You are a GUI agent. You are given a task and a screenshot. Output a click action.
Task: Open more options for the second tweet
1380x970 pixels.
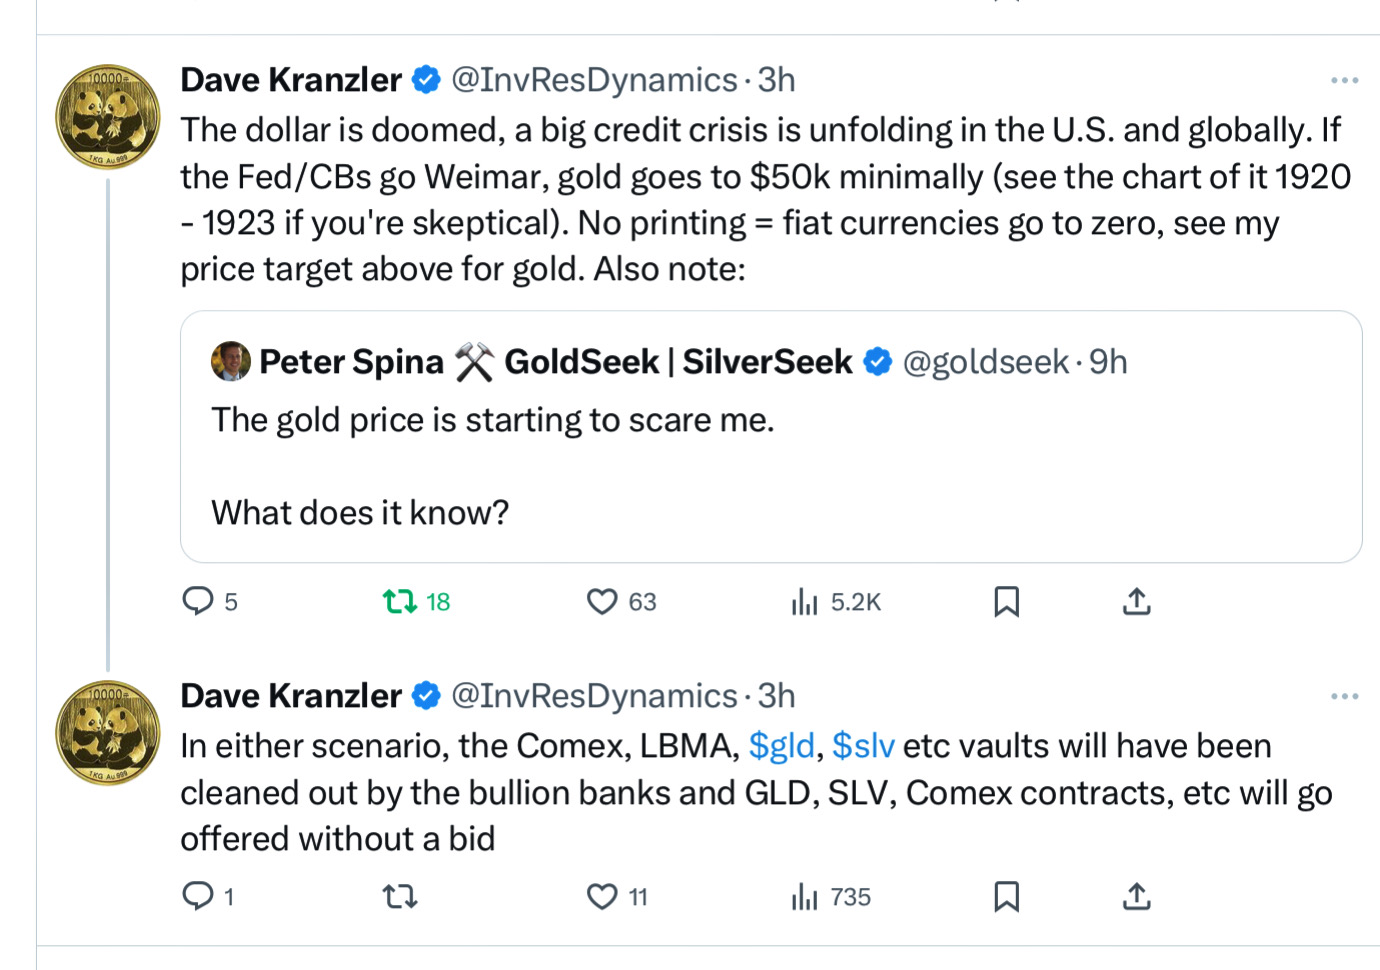1344,696
